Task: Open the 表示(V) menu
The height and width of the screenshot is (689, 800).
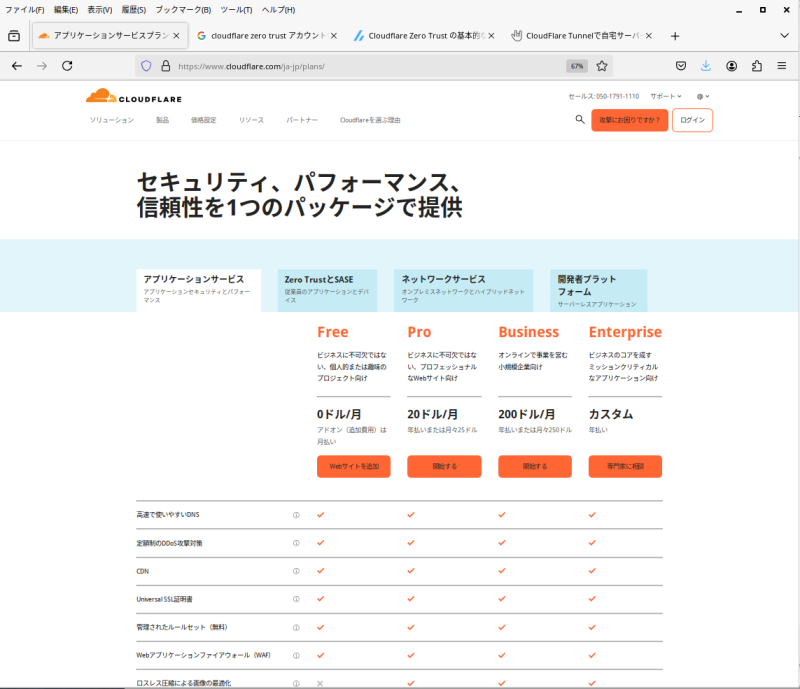Action: [x=99, y=10]
